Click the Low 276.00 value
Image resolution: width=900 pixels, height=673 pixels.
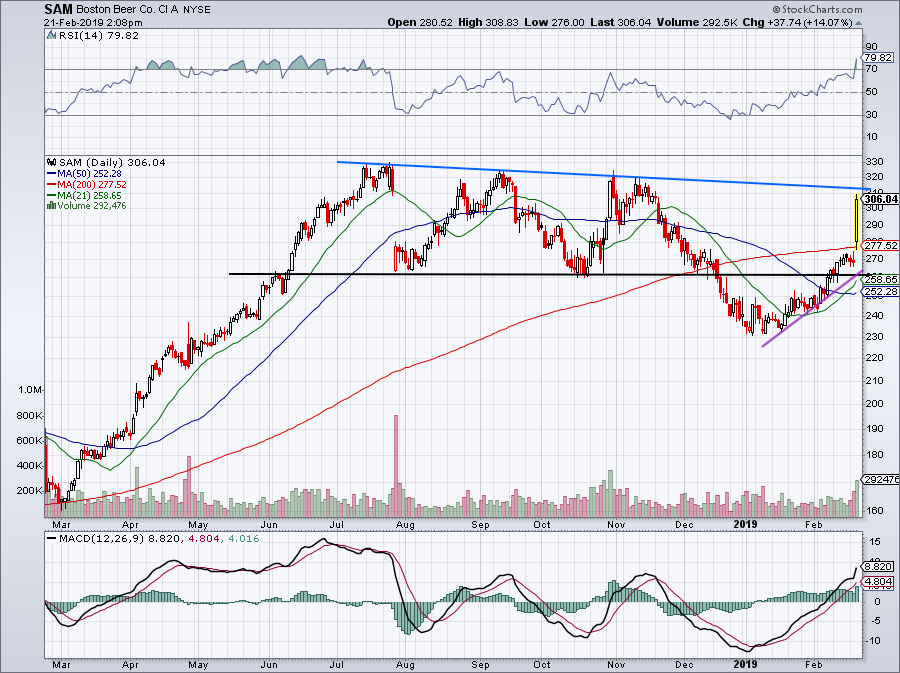click(554, 22)
